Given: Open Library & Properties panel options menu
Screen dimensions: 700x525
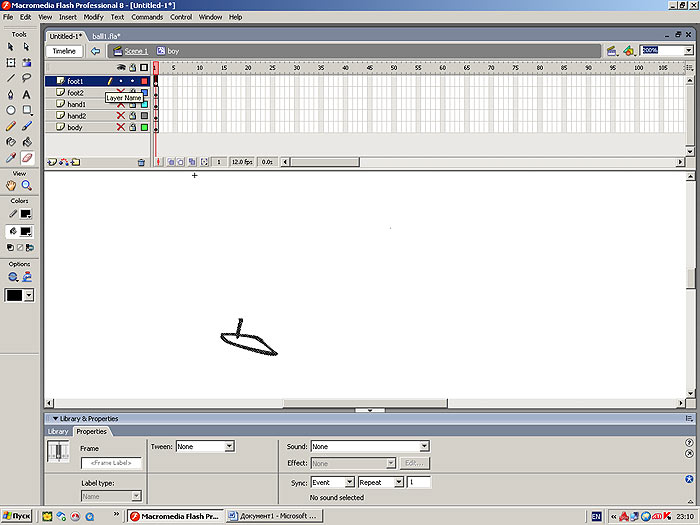Looking at the screenshot, I should (x=689, y=419).
